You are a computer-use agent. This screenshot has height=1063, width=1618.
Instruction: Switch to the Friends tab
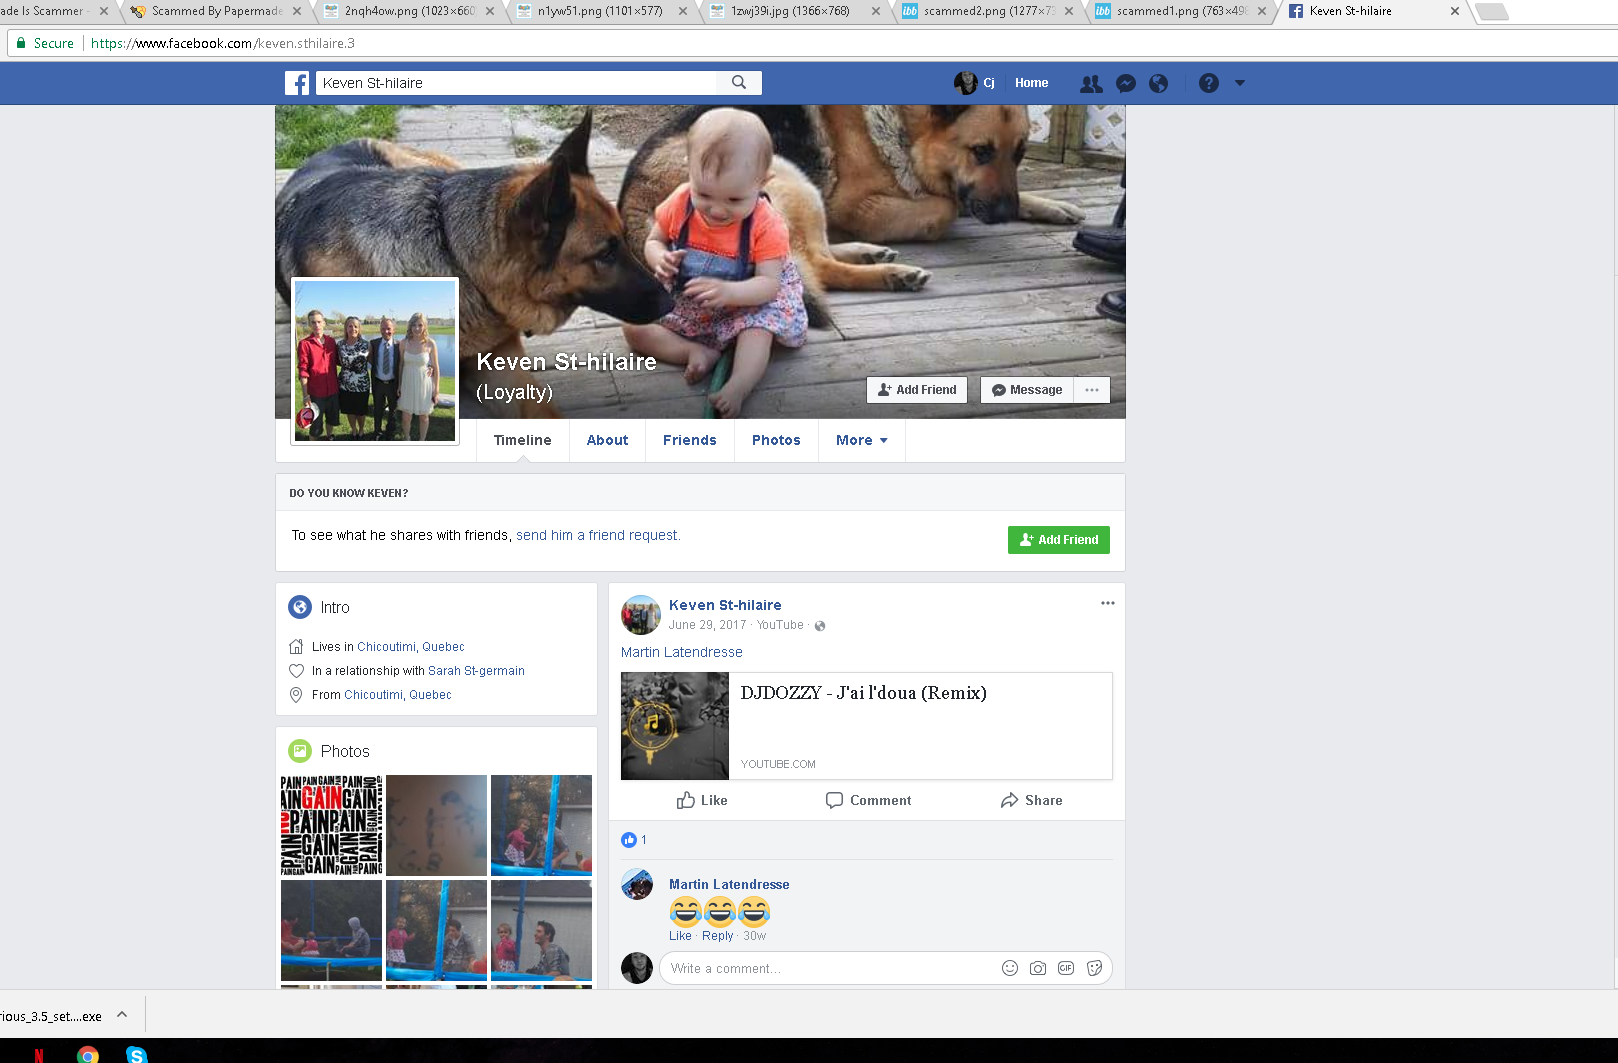click(690, 440)
